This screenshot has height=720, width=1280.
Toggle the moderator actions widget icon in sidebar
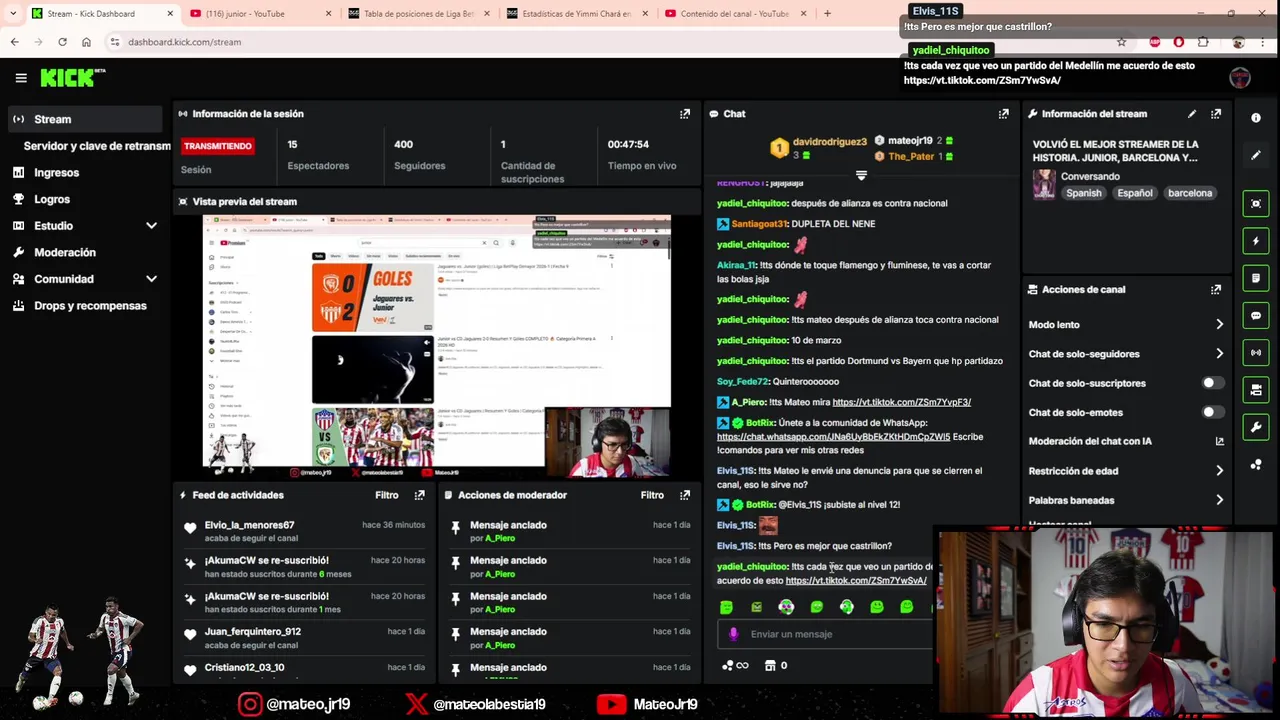tap(1256, 390)
